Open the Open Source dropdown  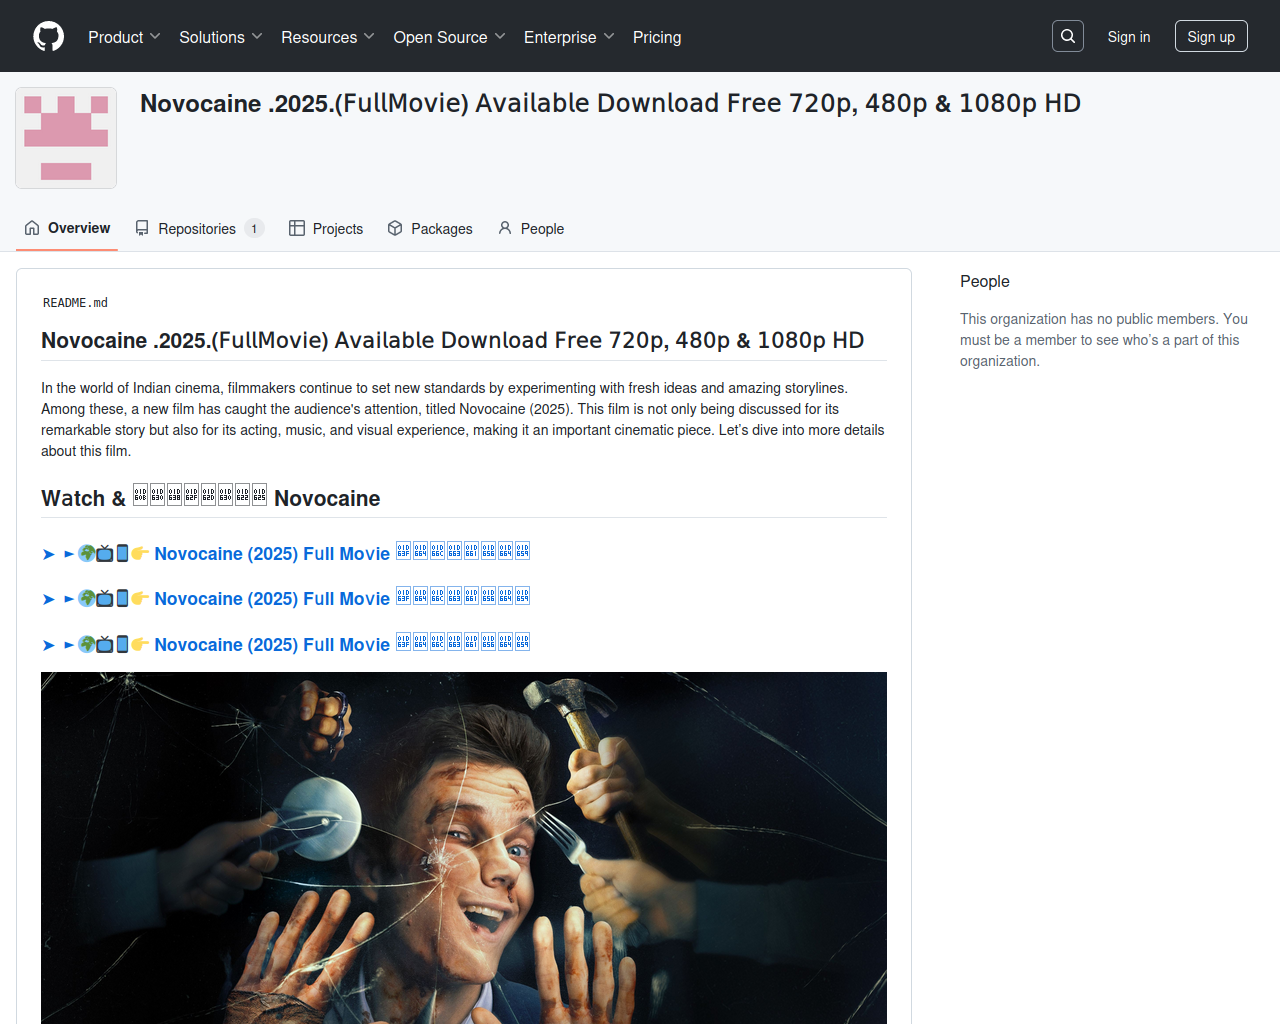coord(449,37)
